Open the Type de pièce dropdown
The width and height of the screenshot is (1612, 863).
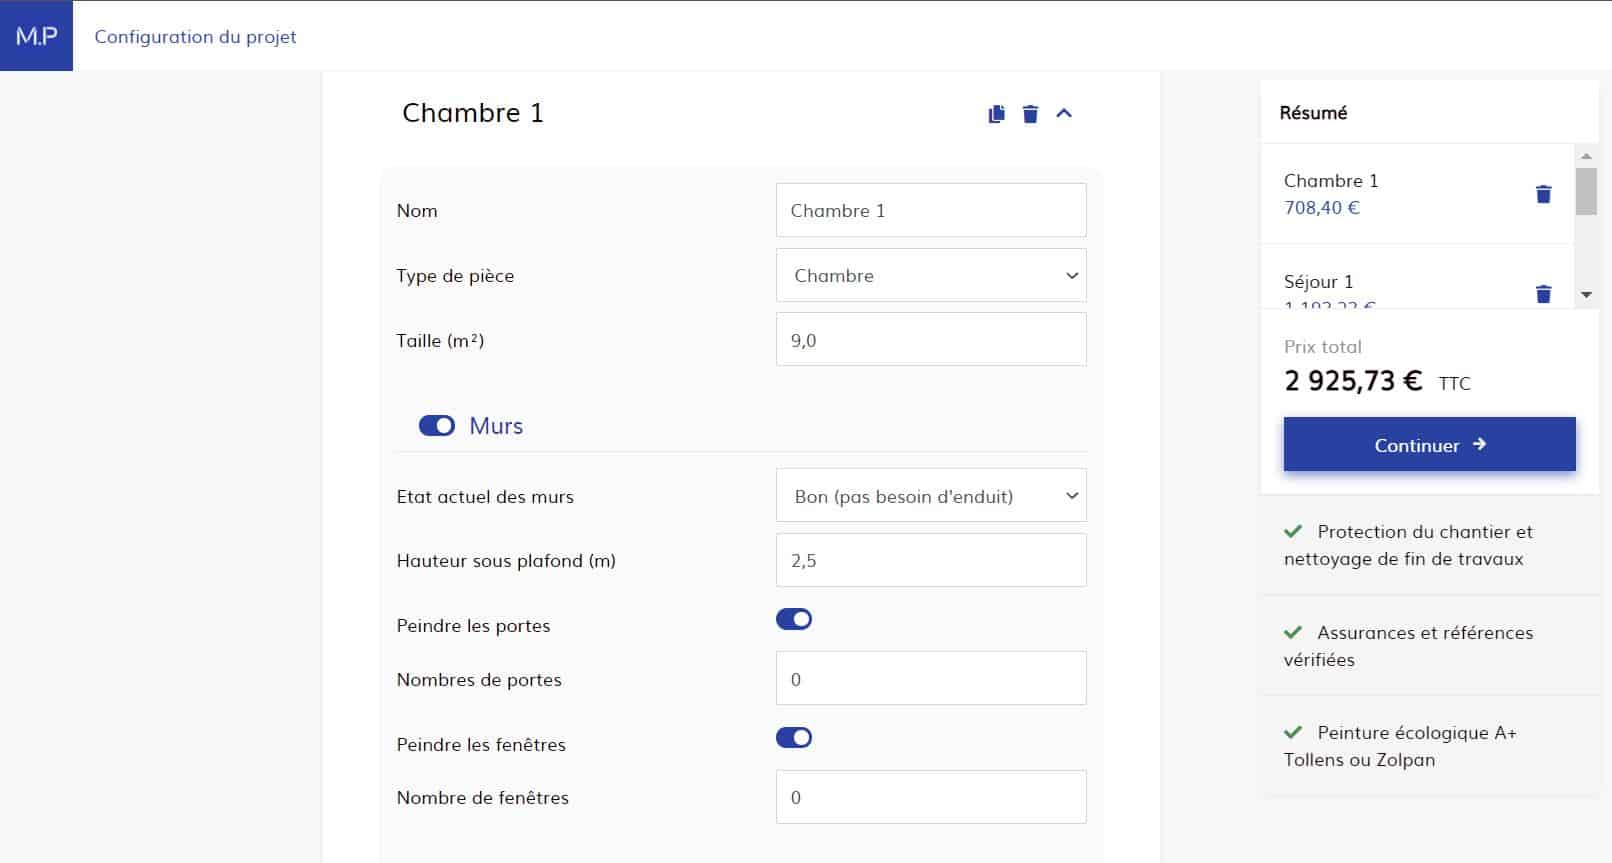[930, 276]
